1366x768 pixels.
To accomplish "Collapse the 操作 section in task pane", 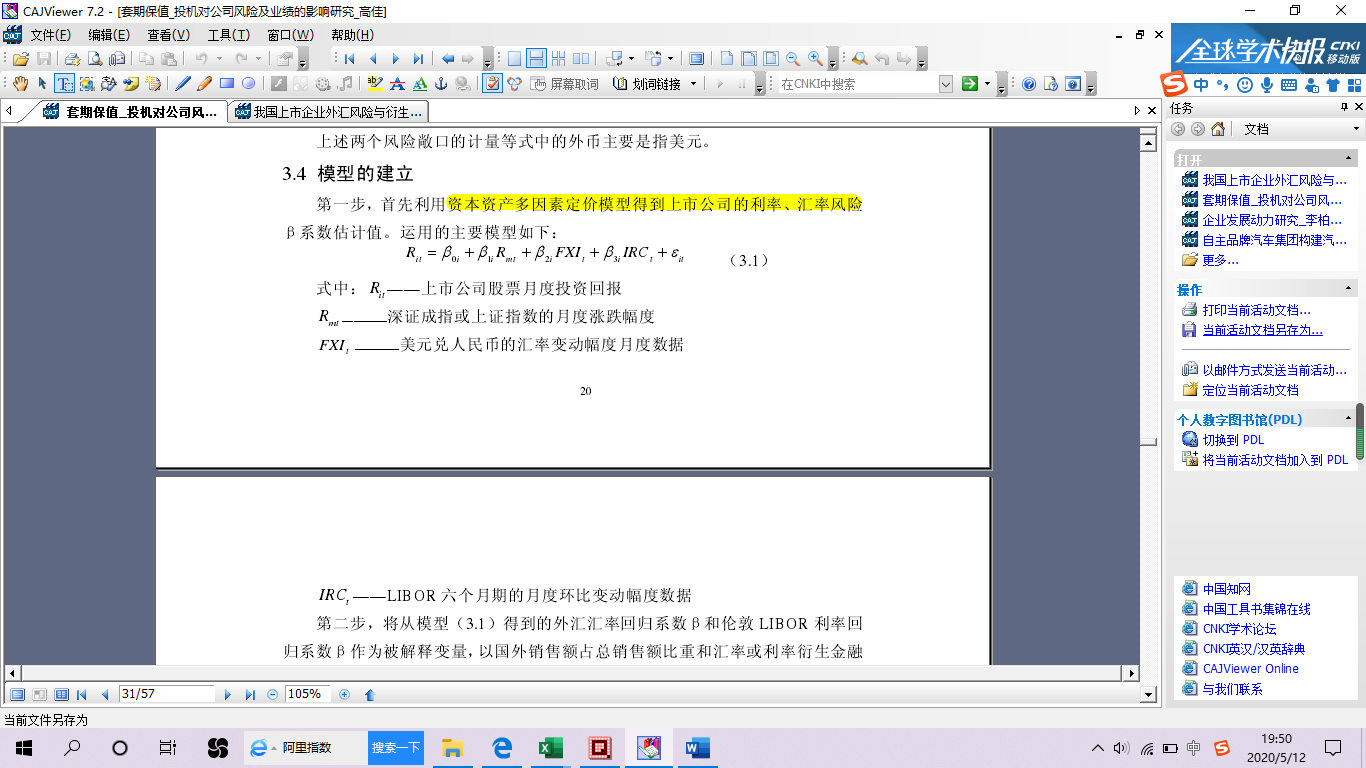I will pyautogui.click(x=1350, y=289).
